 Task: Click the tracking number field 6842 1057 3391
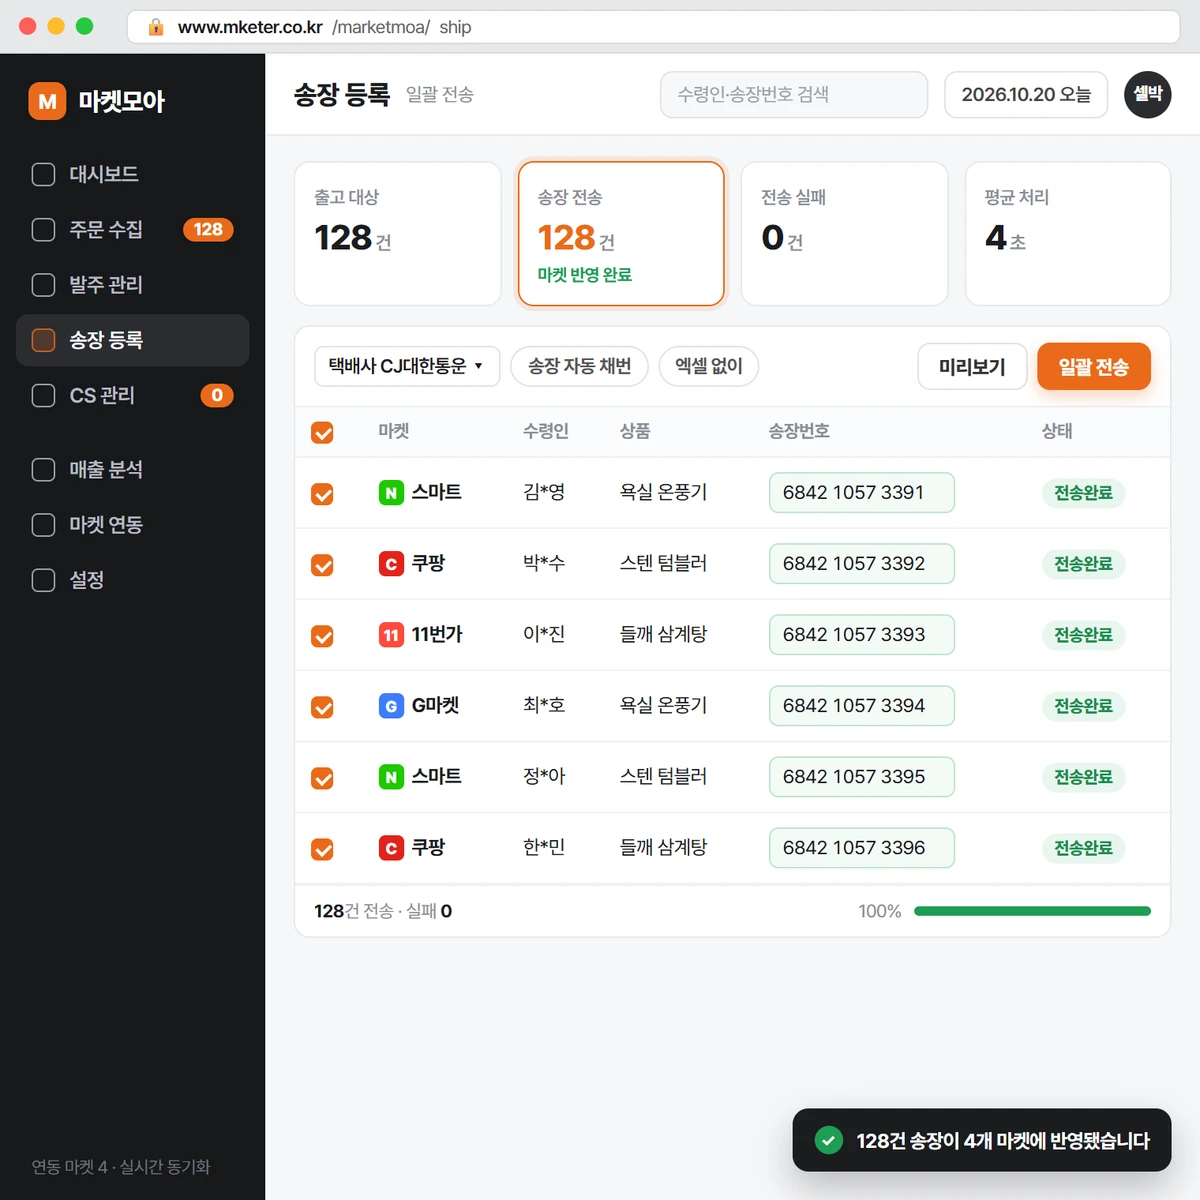click(862, 493)
